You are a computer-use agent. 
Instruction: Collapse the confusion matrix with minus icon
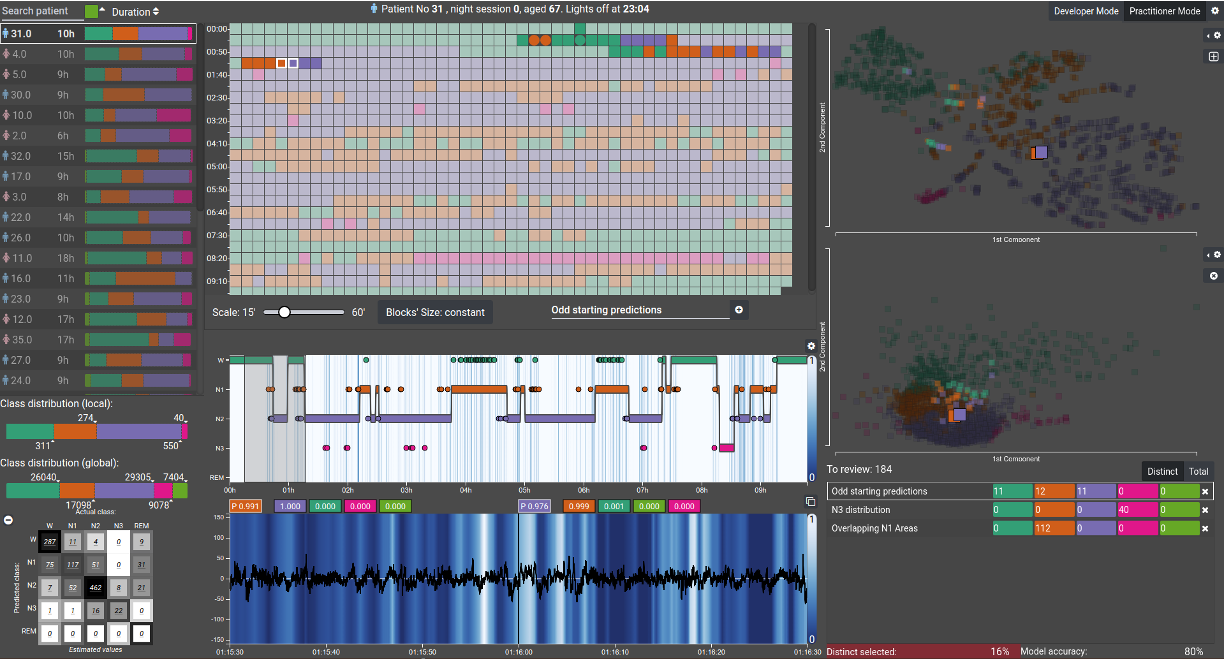[7, 519]
